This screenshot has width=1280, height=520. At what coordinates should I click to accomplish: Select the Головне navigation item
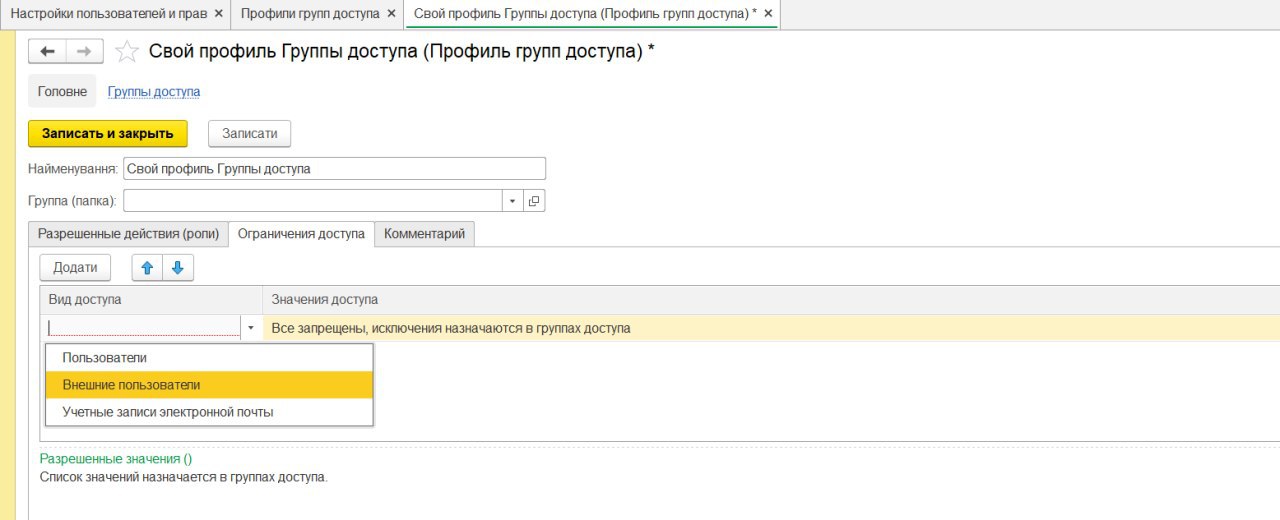[62, 91]
